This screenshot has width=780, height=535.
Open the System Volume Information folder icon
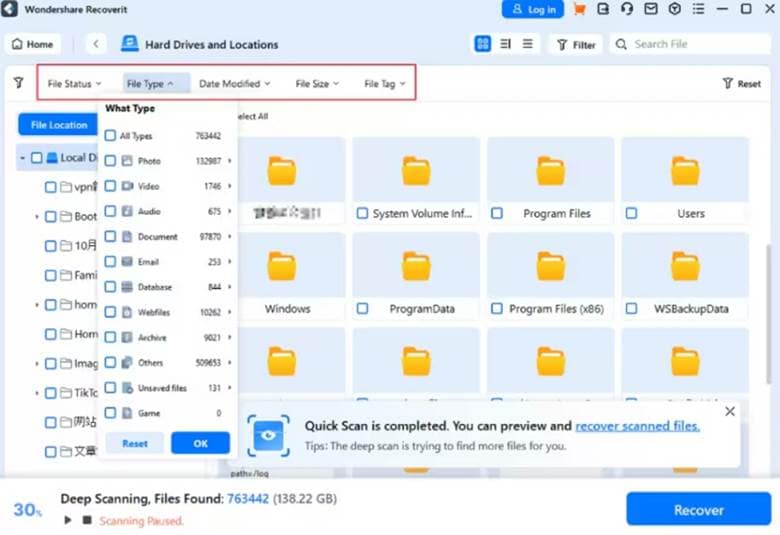pyautogui.click(x=416, y=170)
